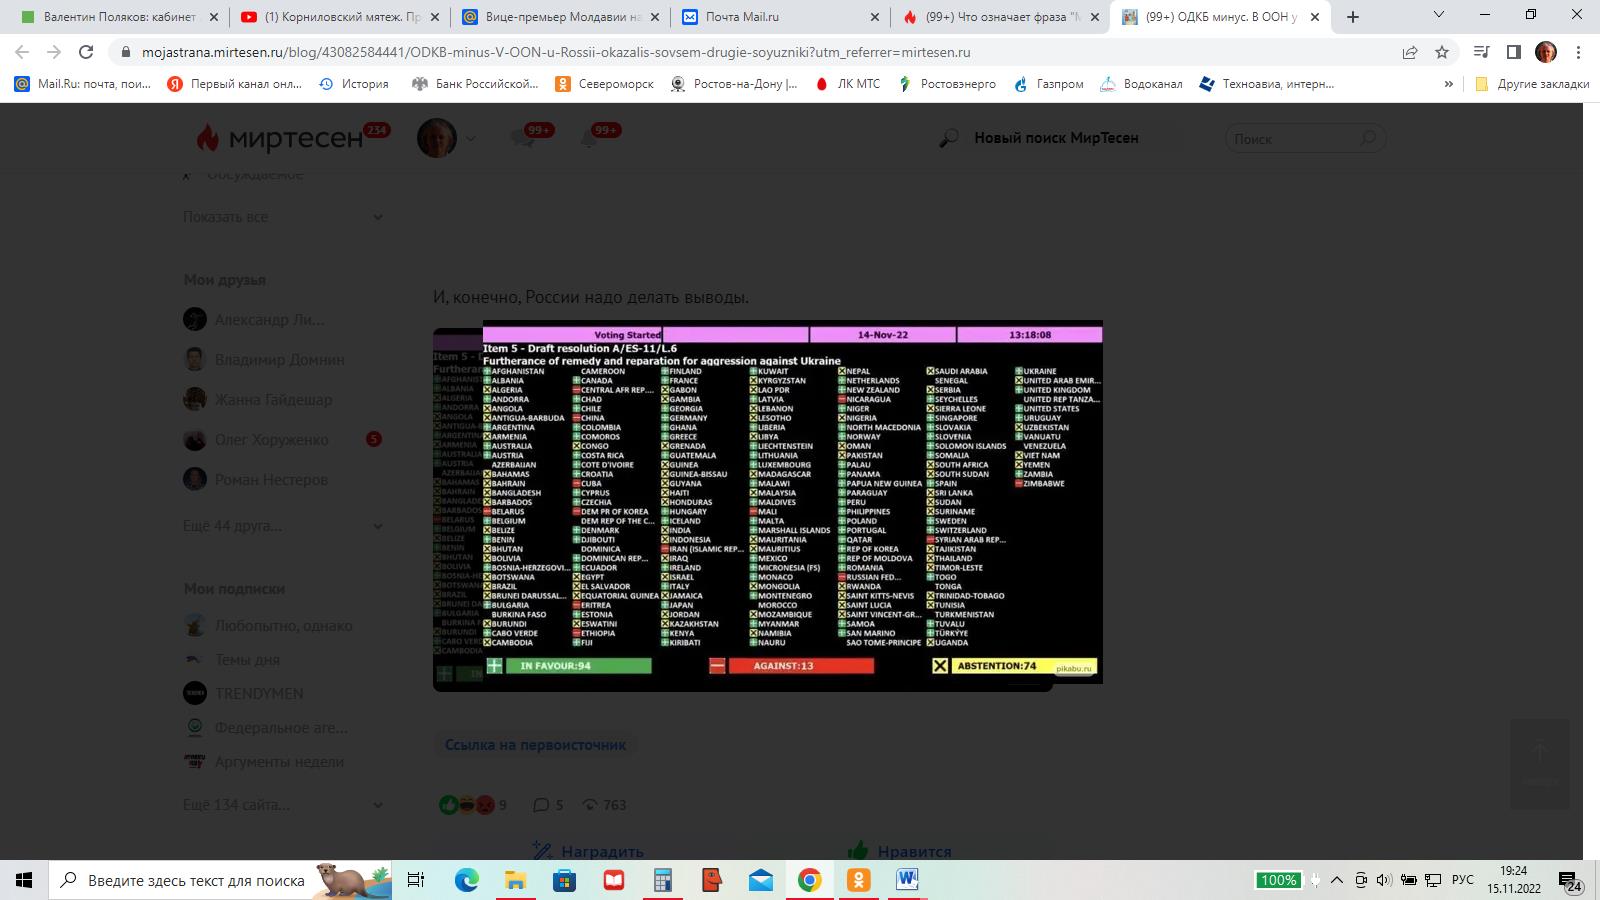Click the Ссылка на первоисточник link

pyautogui.click(x=535, y=745)
